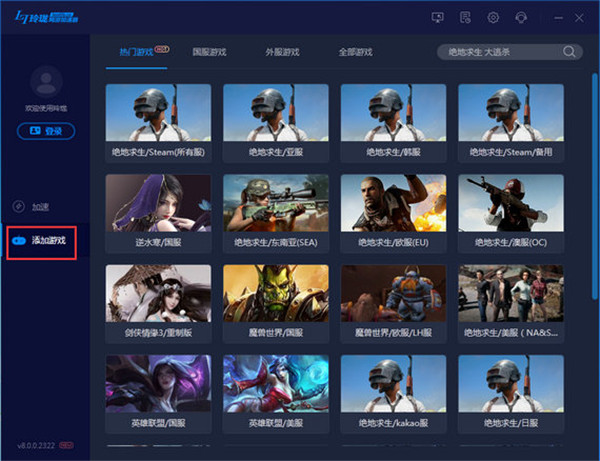The image size is (600, 461).
Task: Open 绝地求生/Steam(所有服) game card
Action: (158, 123)
